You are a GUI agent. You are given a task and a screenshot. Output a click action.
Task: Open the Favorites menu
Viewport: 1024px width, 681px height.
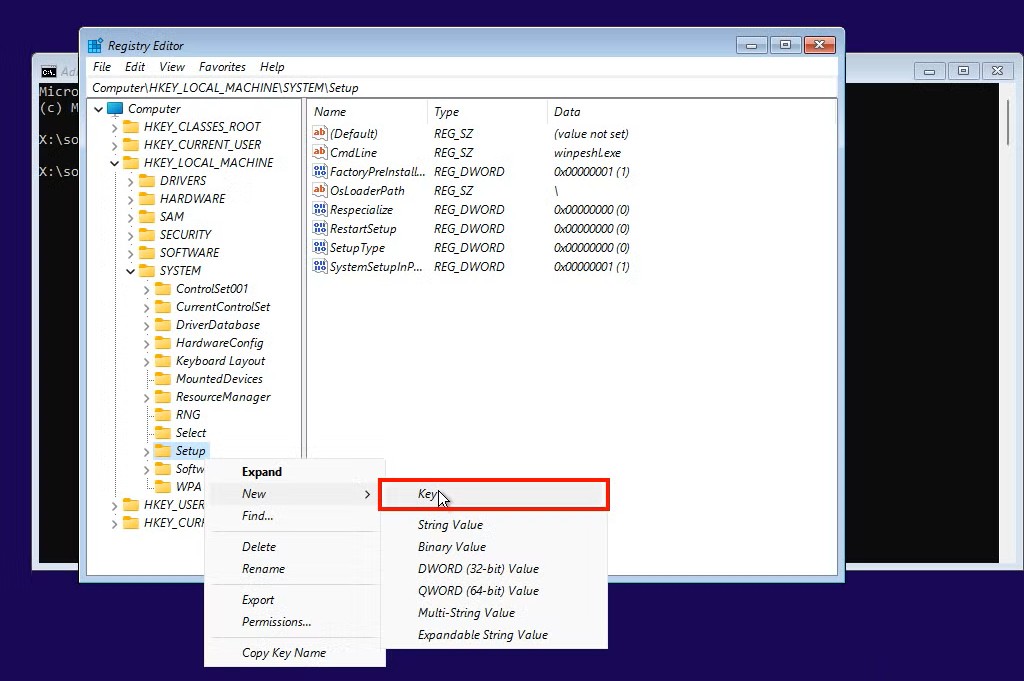(x=222, y=67)
